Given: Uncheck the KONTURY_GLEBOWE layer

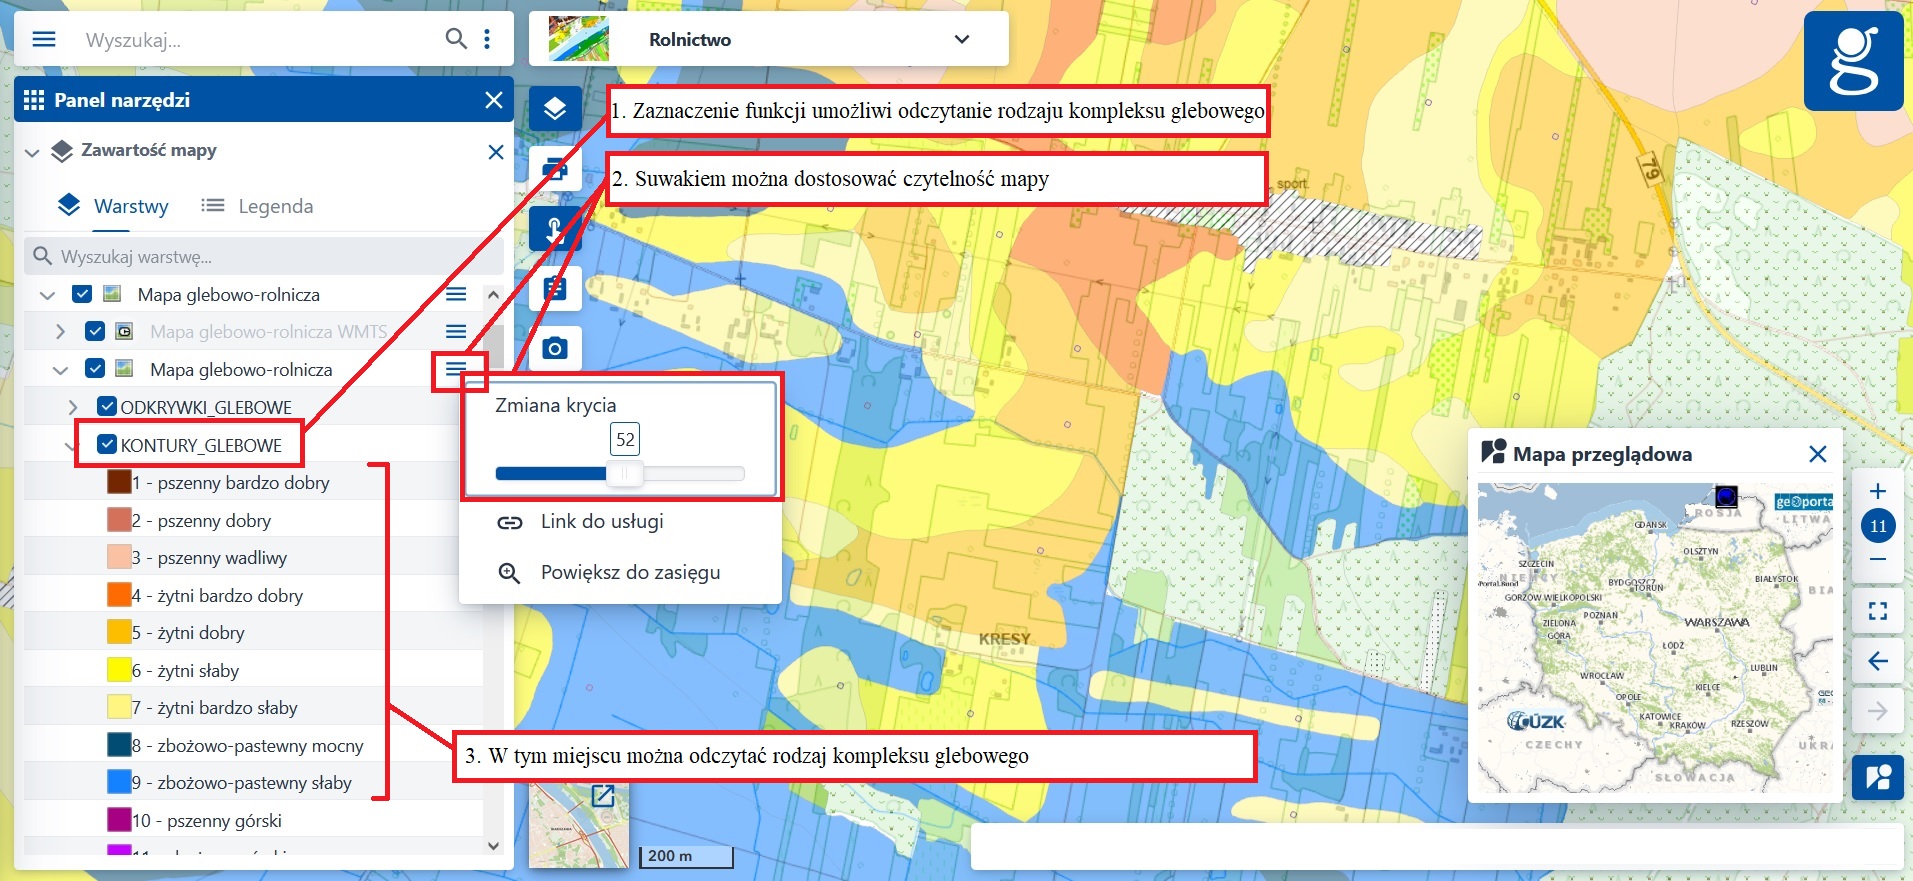Looking at the screenshot, I should pyautogui.click(x=107, y=445).
